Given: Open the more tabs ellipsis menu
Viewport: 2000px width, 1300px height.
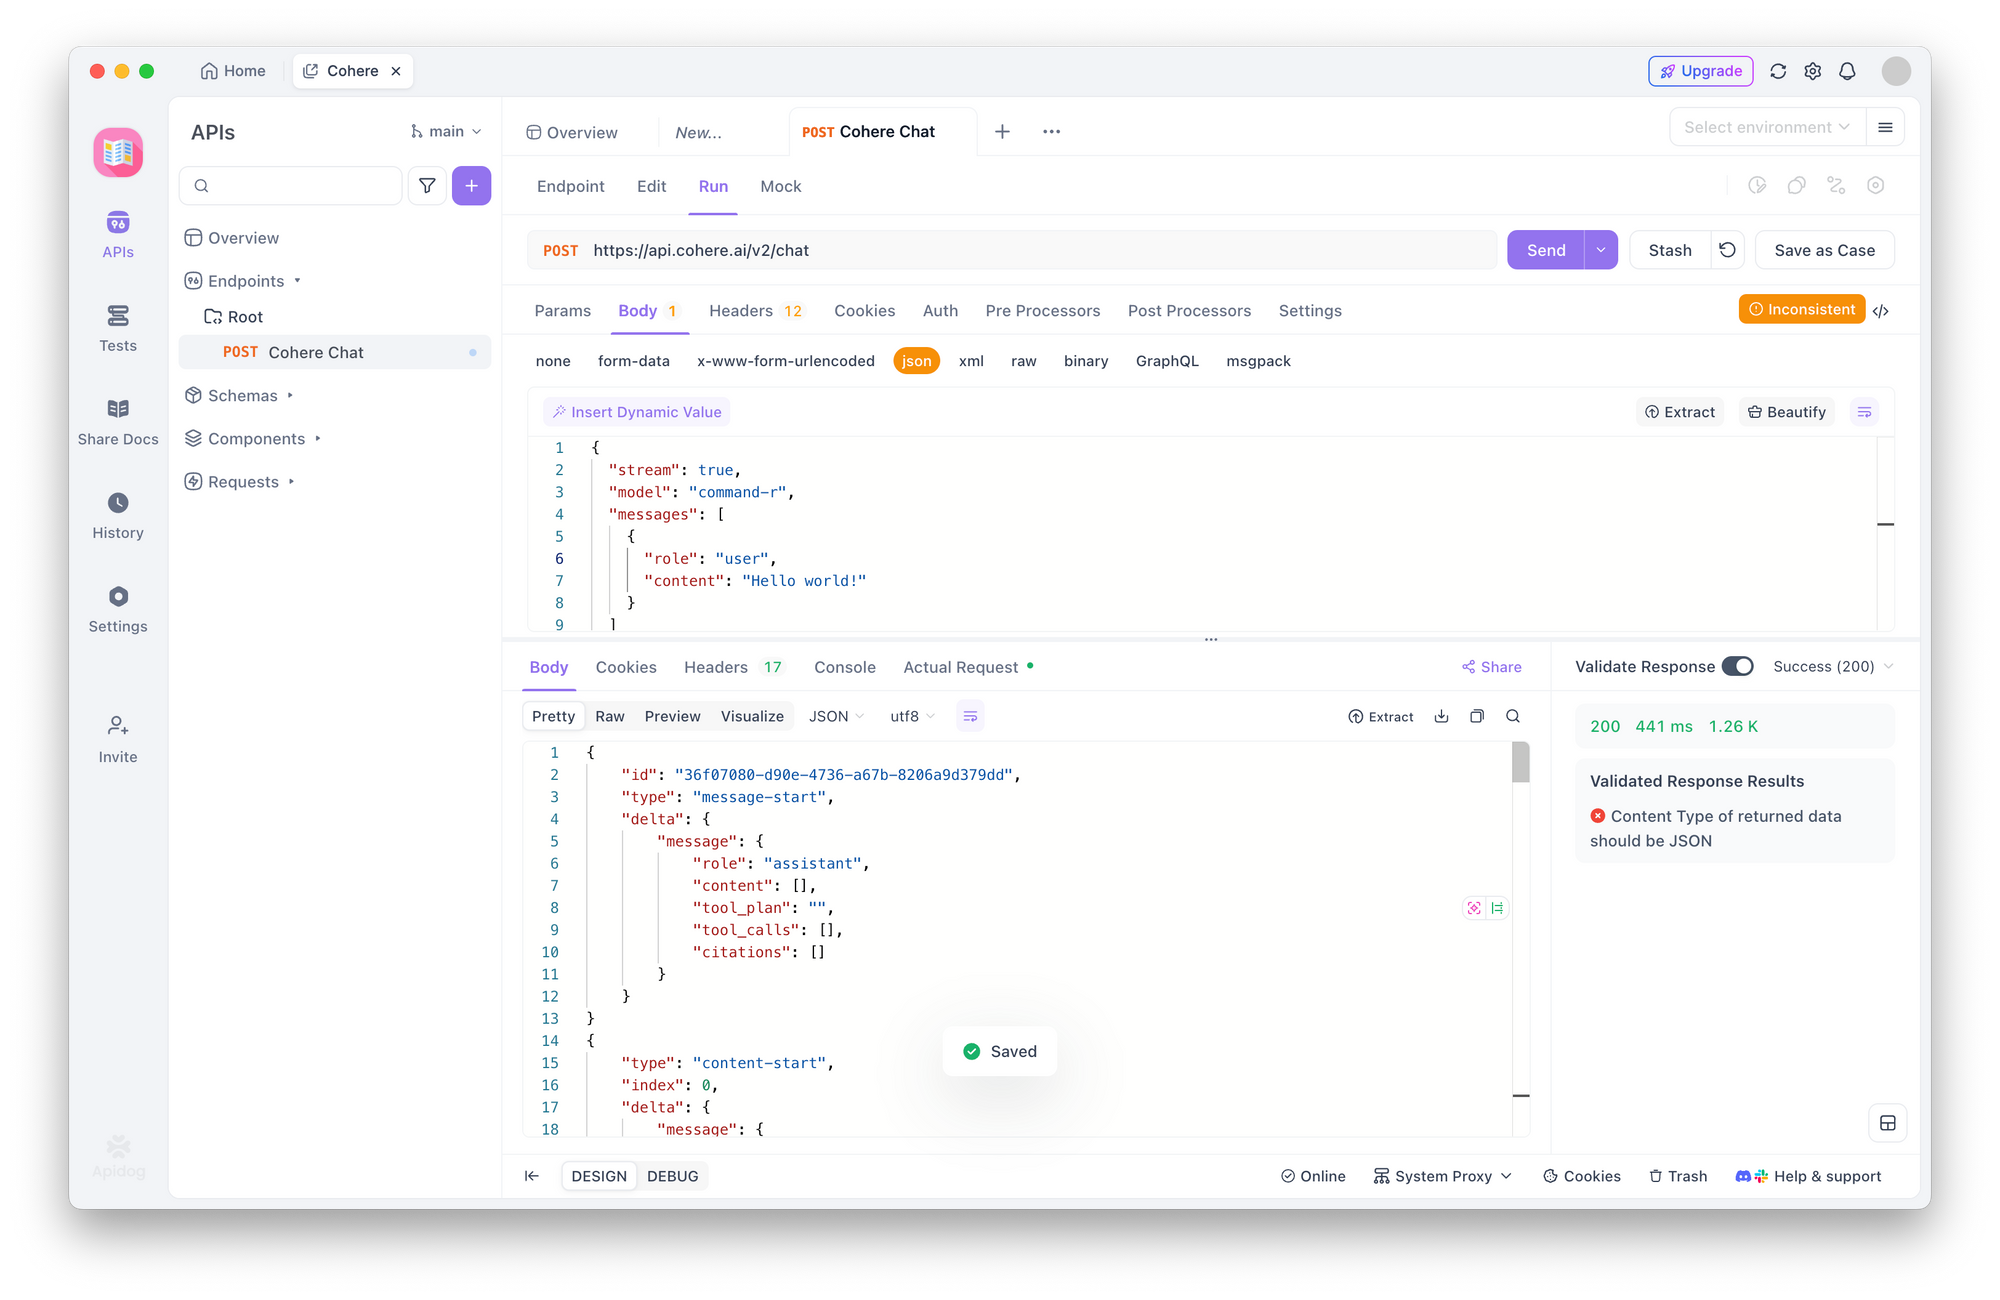Looking at the screenshot, I should [x=1051, y=131].
